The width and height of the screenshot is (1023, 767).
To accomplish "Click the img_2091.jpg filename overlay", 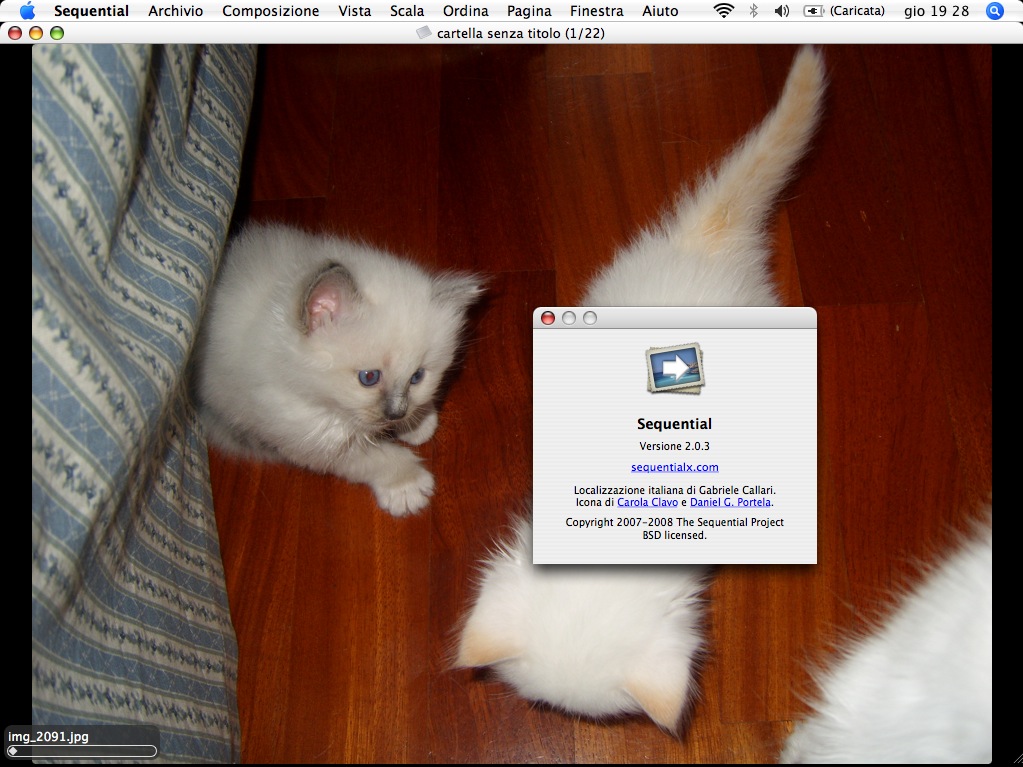I will pos(48,736).
